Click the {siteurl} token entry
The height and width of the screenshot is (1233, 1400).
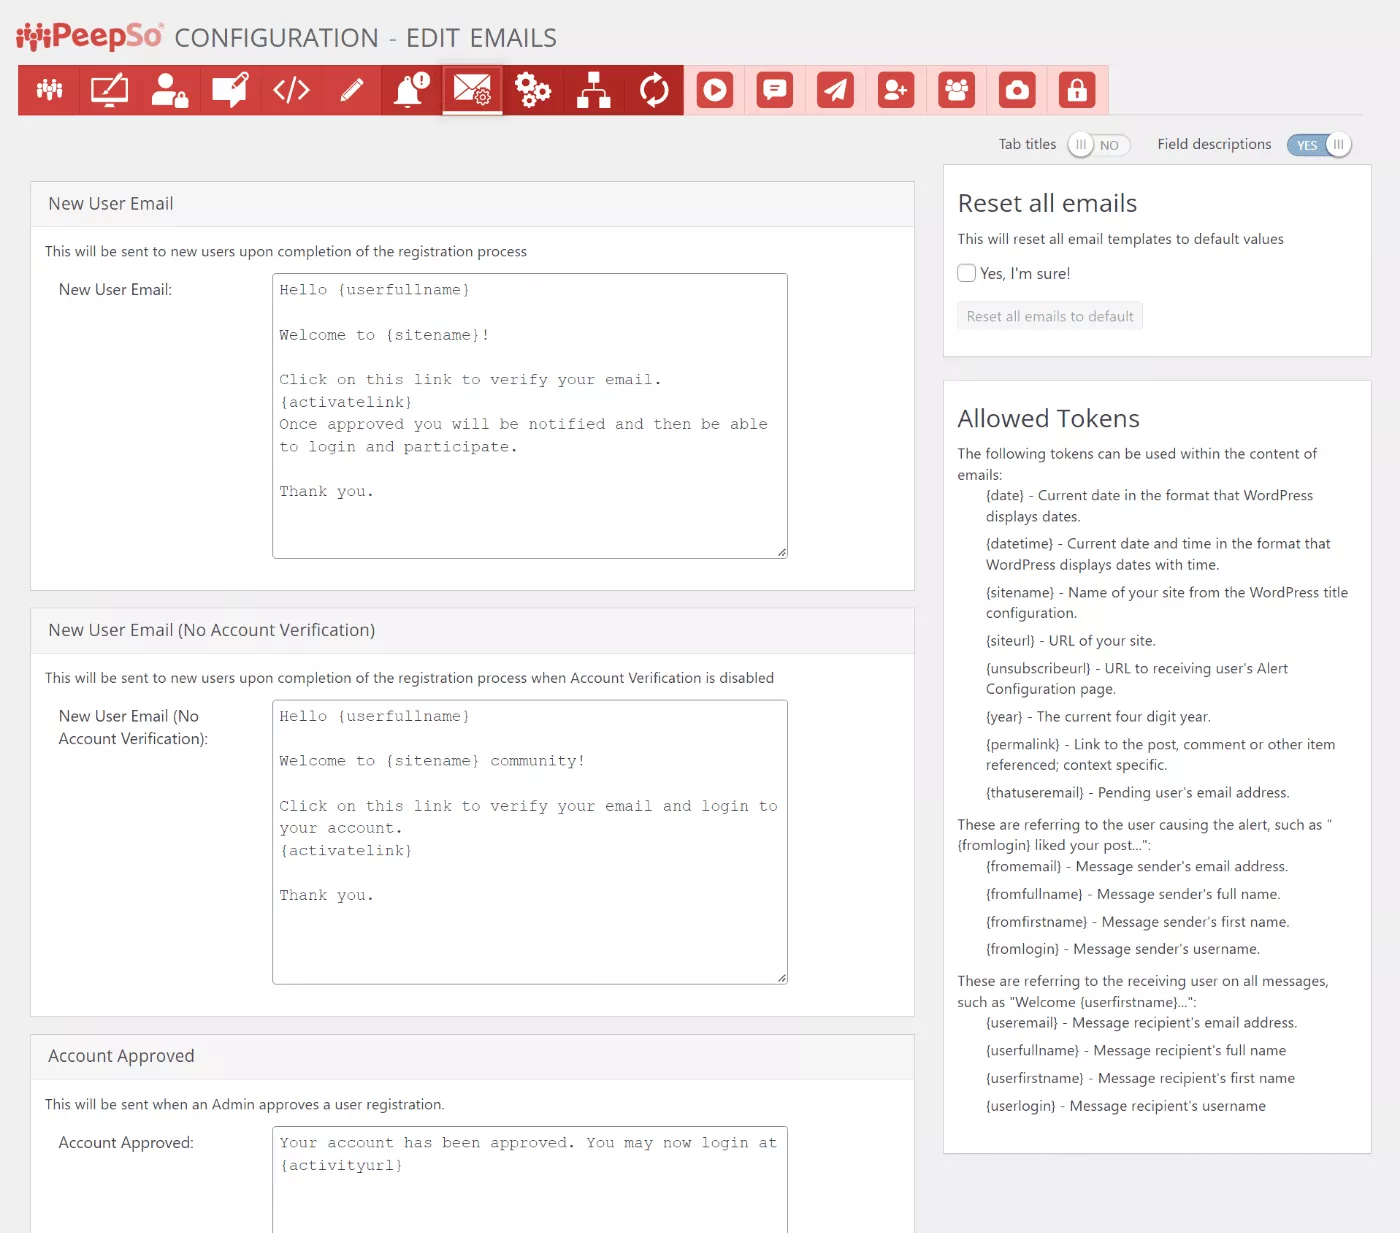click(x=1071, y=641)
